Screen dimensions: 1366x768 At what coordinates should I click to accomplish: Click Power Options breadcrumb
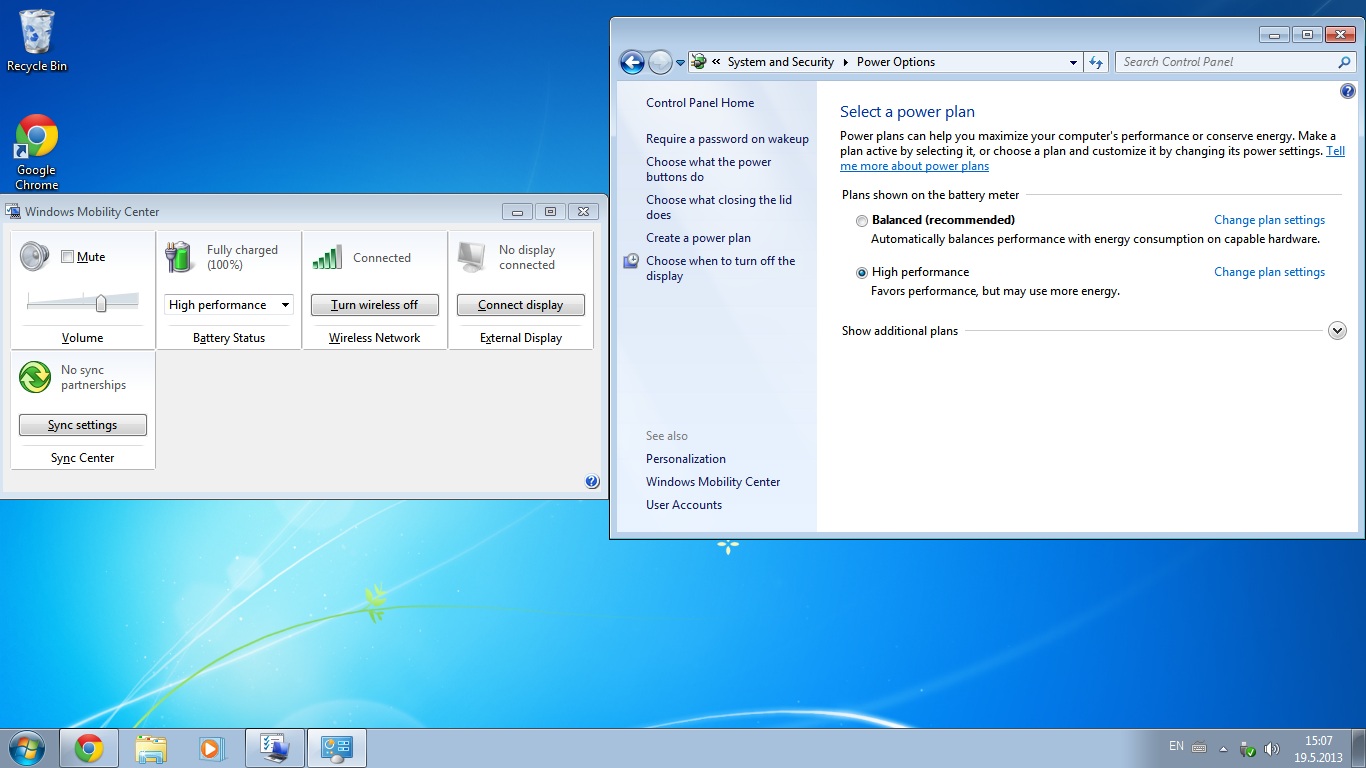[x=896, y=62]
